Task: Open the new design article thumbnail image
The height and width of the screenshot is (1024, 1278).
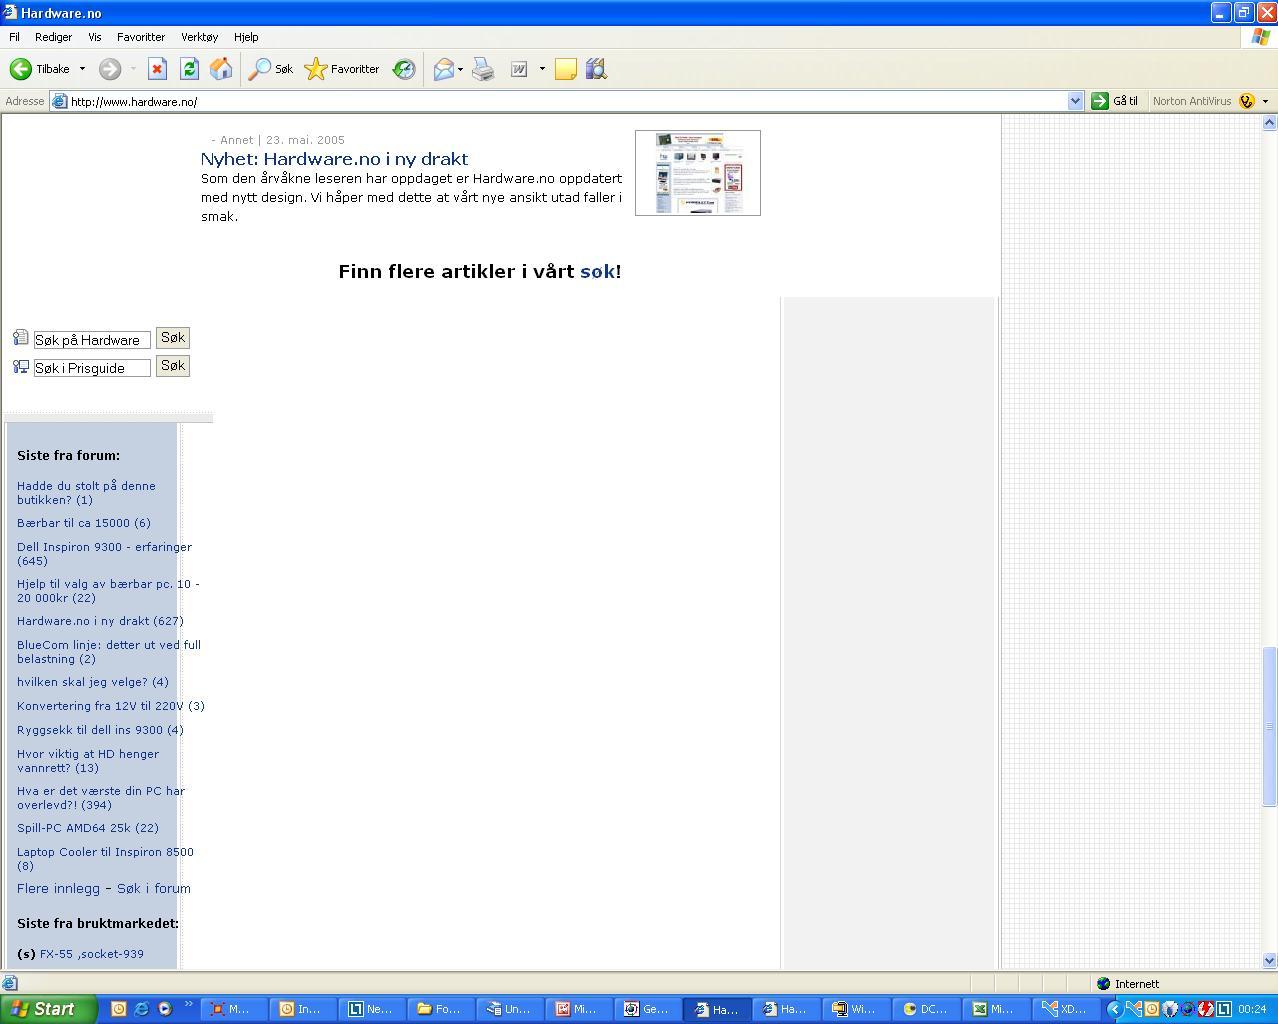Action: coord(698,173)
